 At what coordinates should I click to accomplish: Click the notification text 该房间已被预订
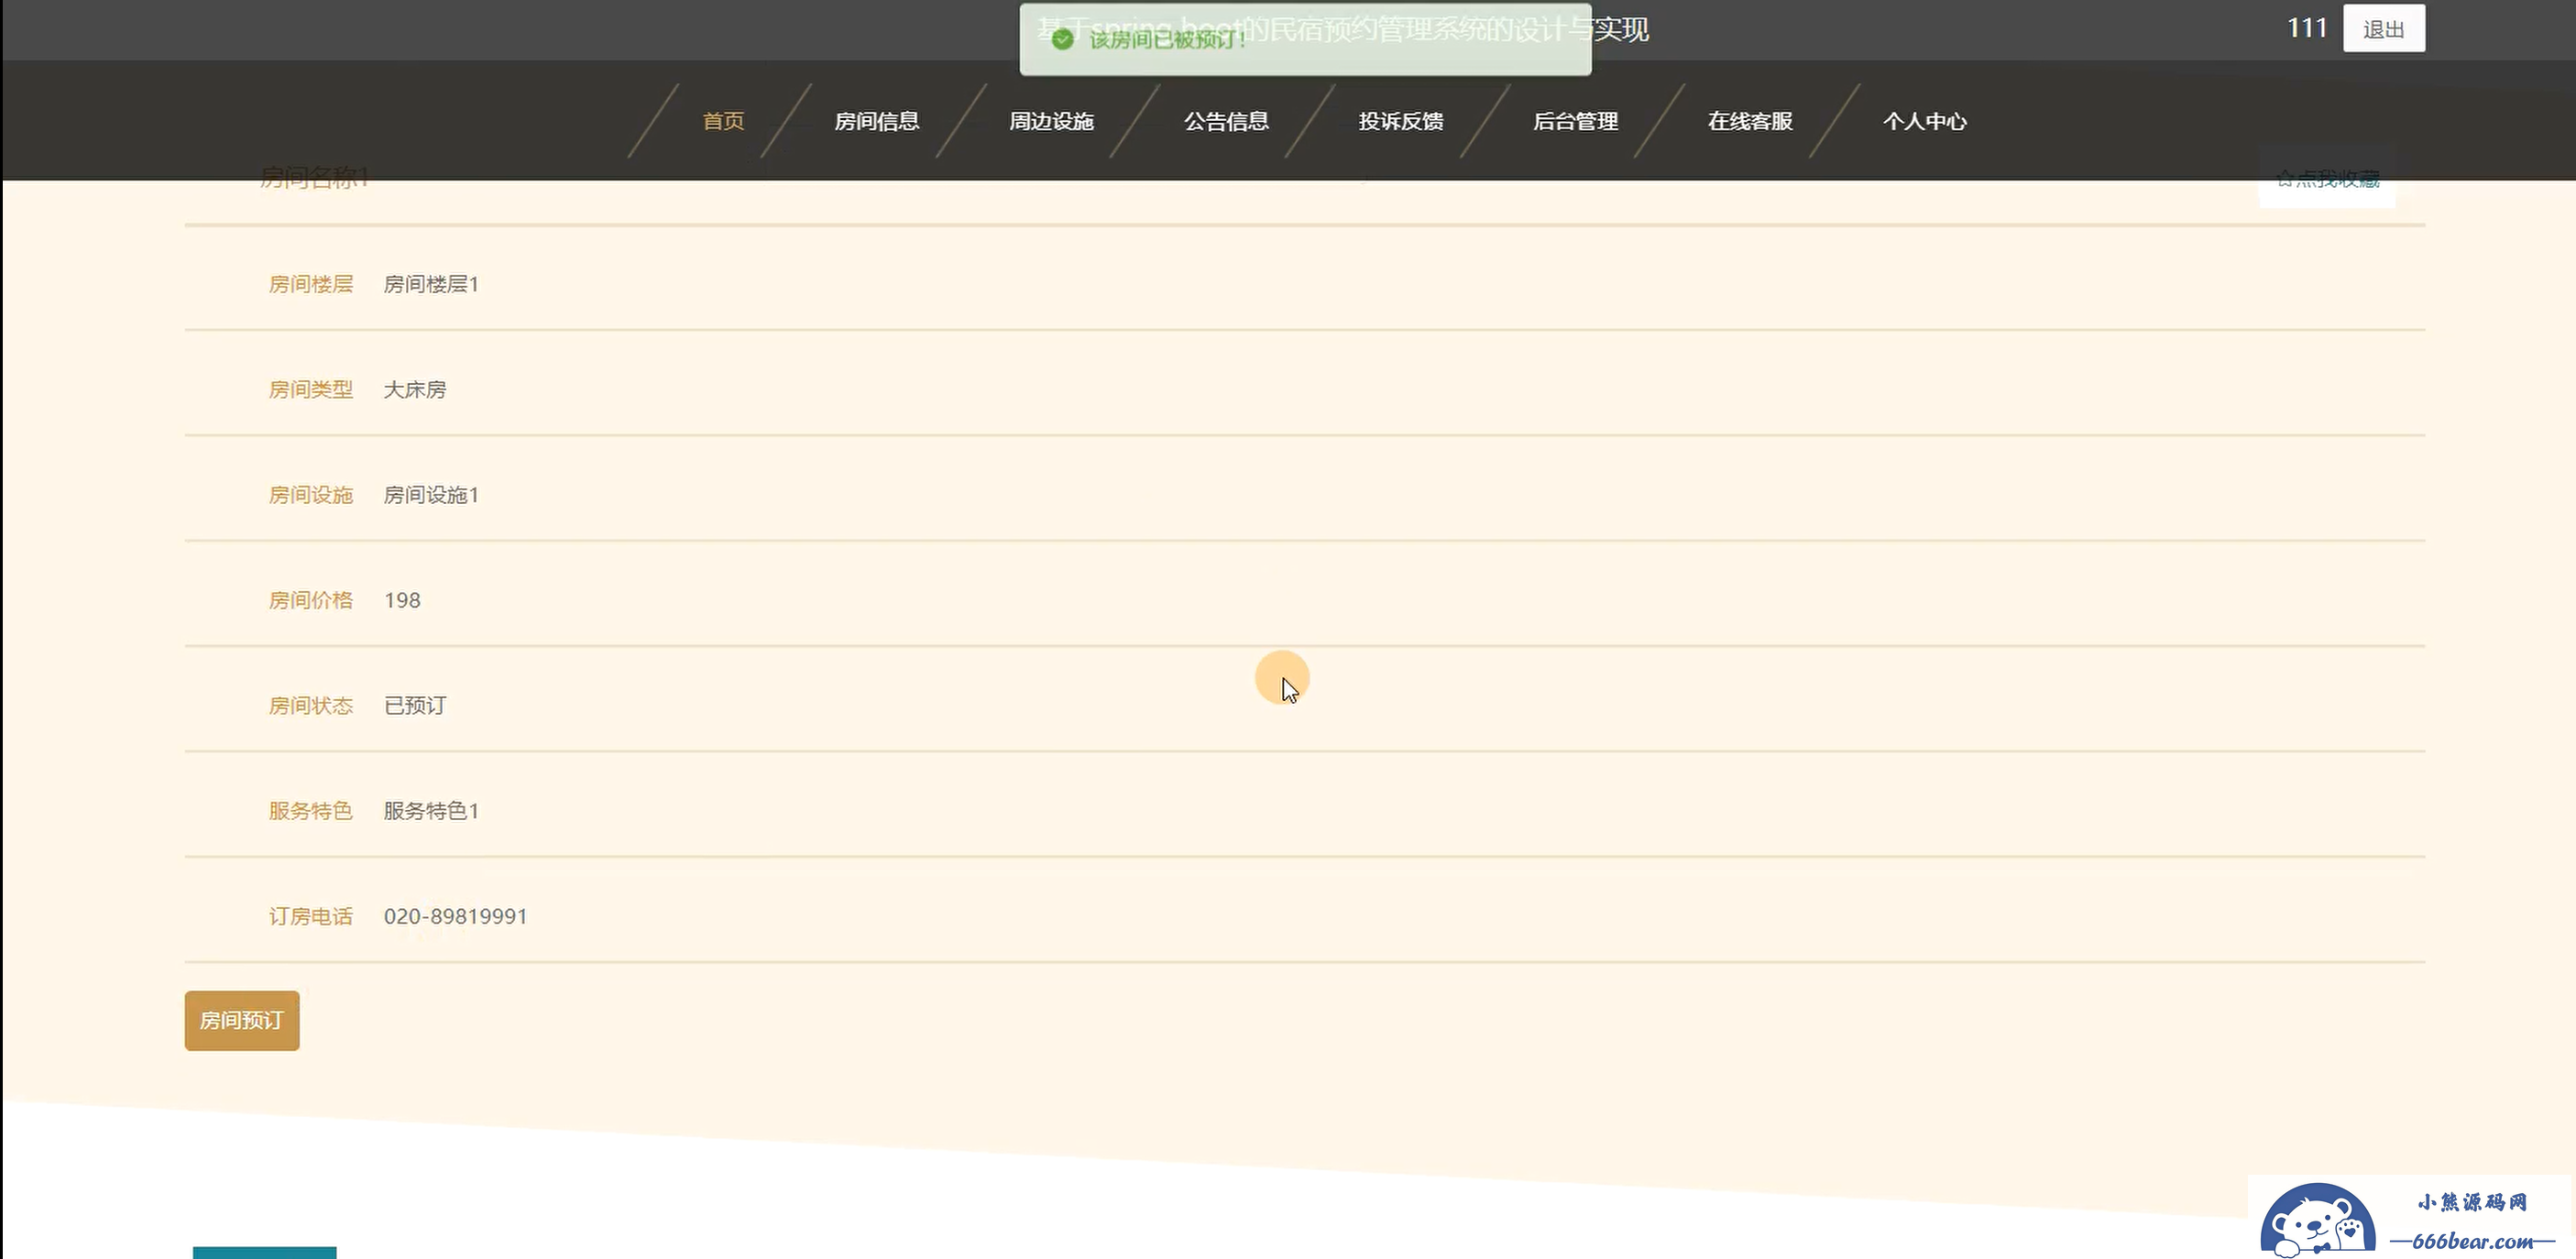click(1167, 40)
